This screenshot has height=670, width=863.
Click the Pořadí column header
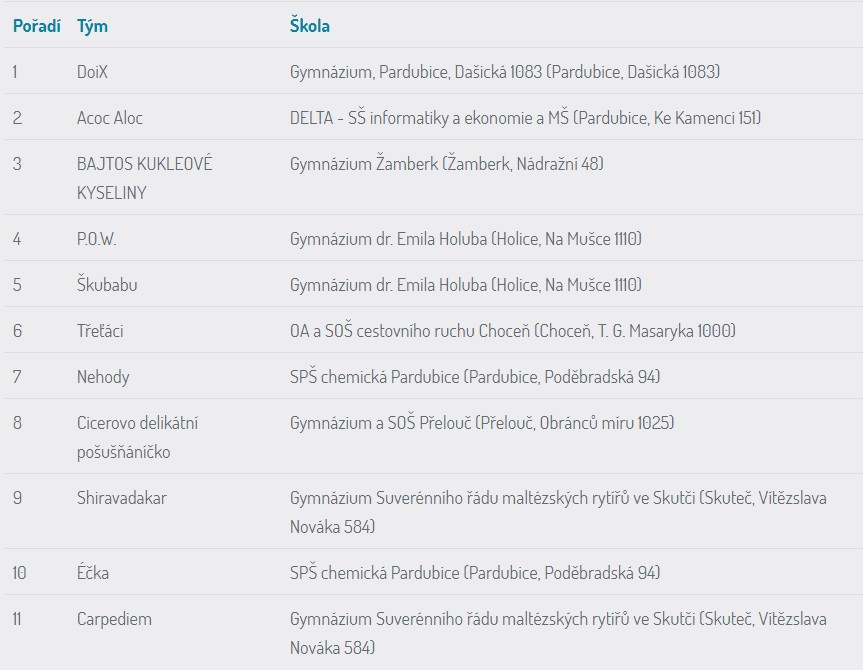click(x=36, y=26)
